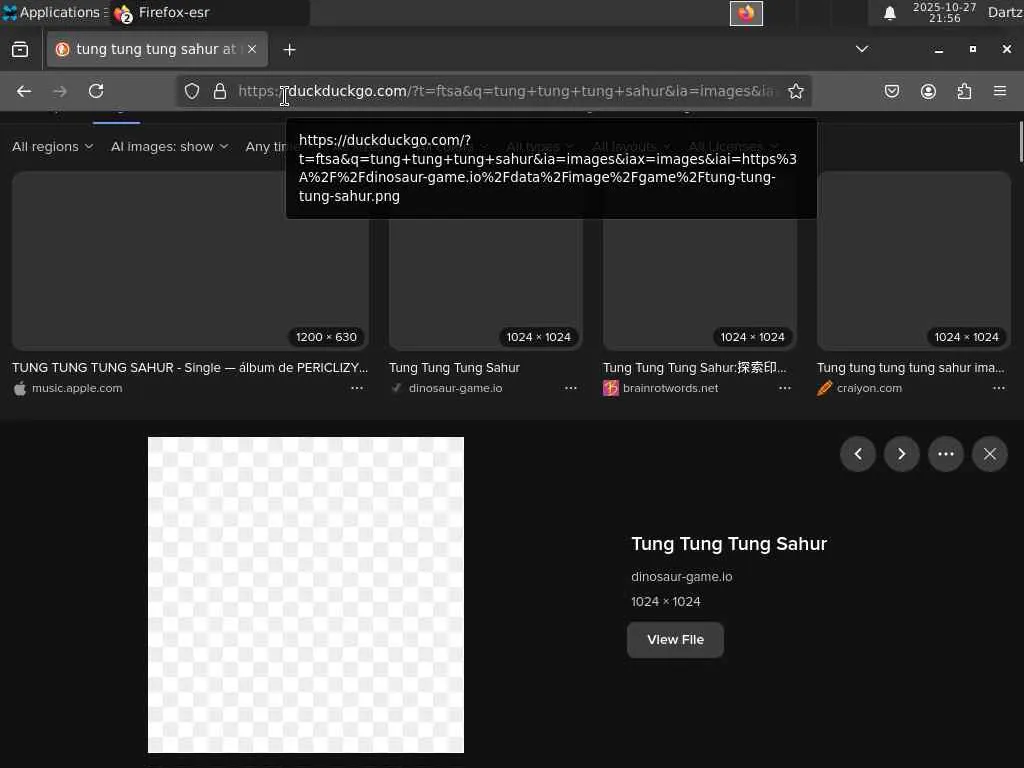Click the system notification bell

[889, 13]
